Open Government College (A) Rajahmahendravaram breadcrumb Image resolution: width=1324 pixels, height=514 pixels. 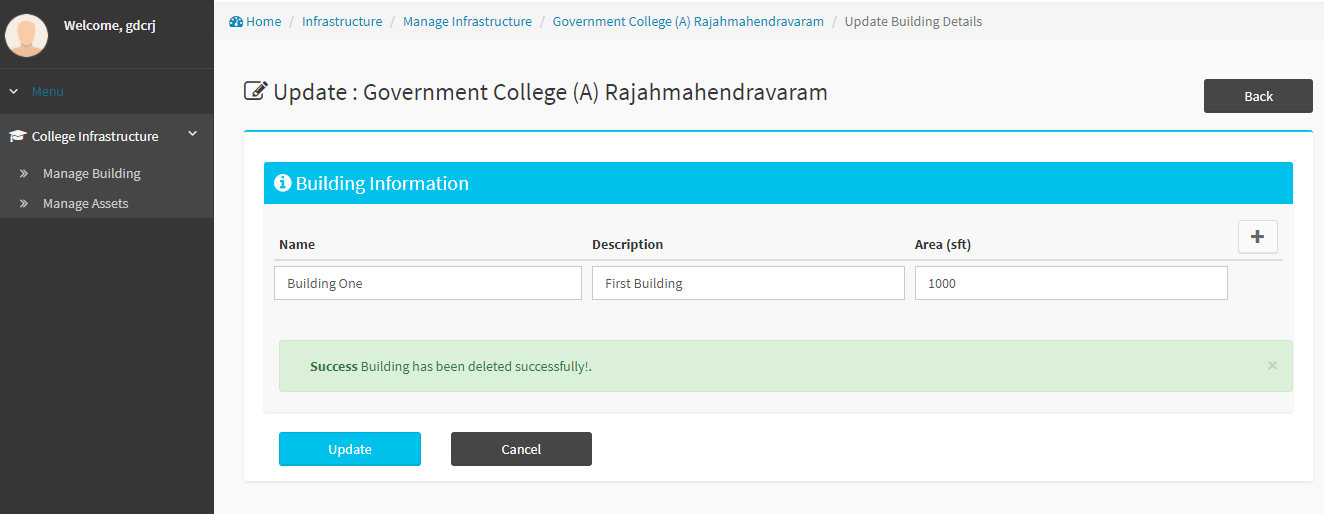[x=688, y=21]
